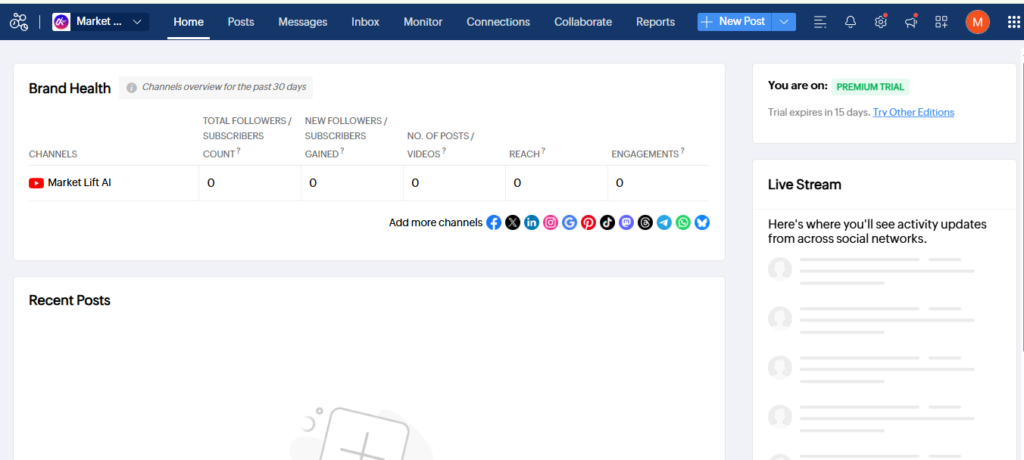Click the Total Followers count value 0
This screenshot has width=1024, height=460.
[211, 184]
